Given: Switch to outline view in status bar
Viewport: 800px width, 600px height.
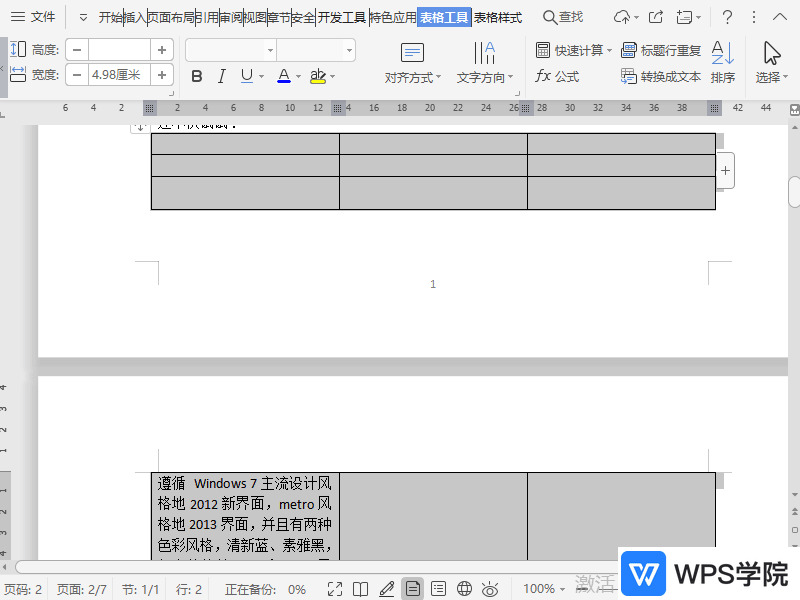Looking at the screenshot, I should tap(438, 588).
